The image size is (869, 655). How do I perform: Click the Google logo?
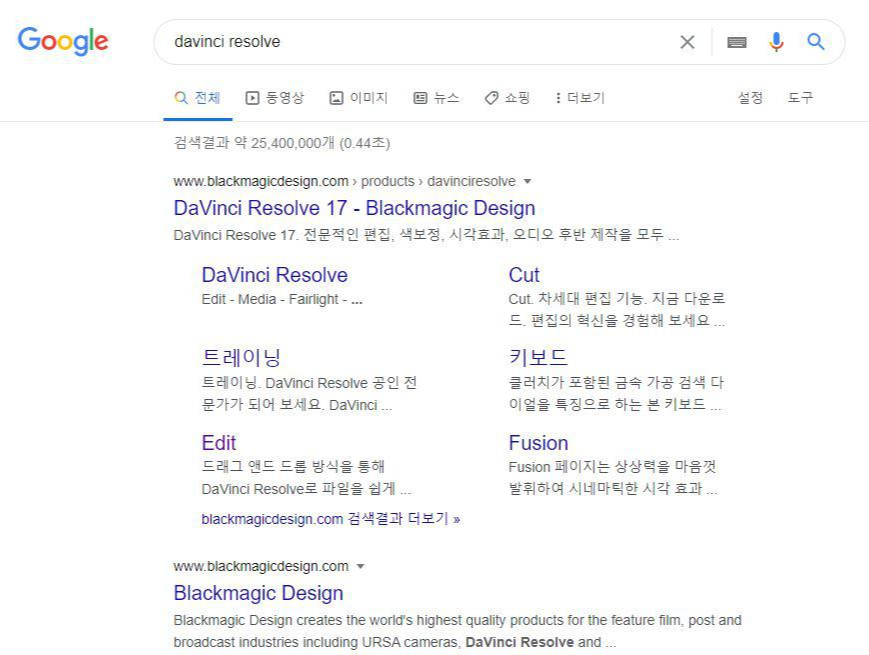(x=63, y=42)
